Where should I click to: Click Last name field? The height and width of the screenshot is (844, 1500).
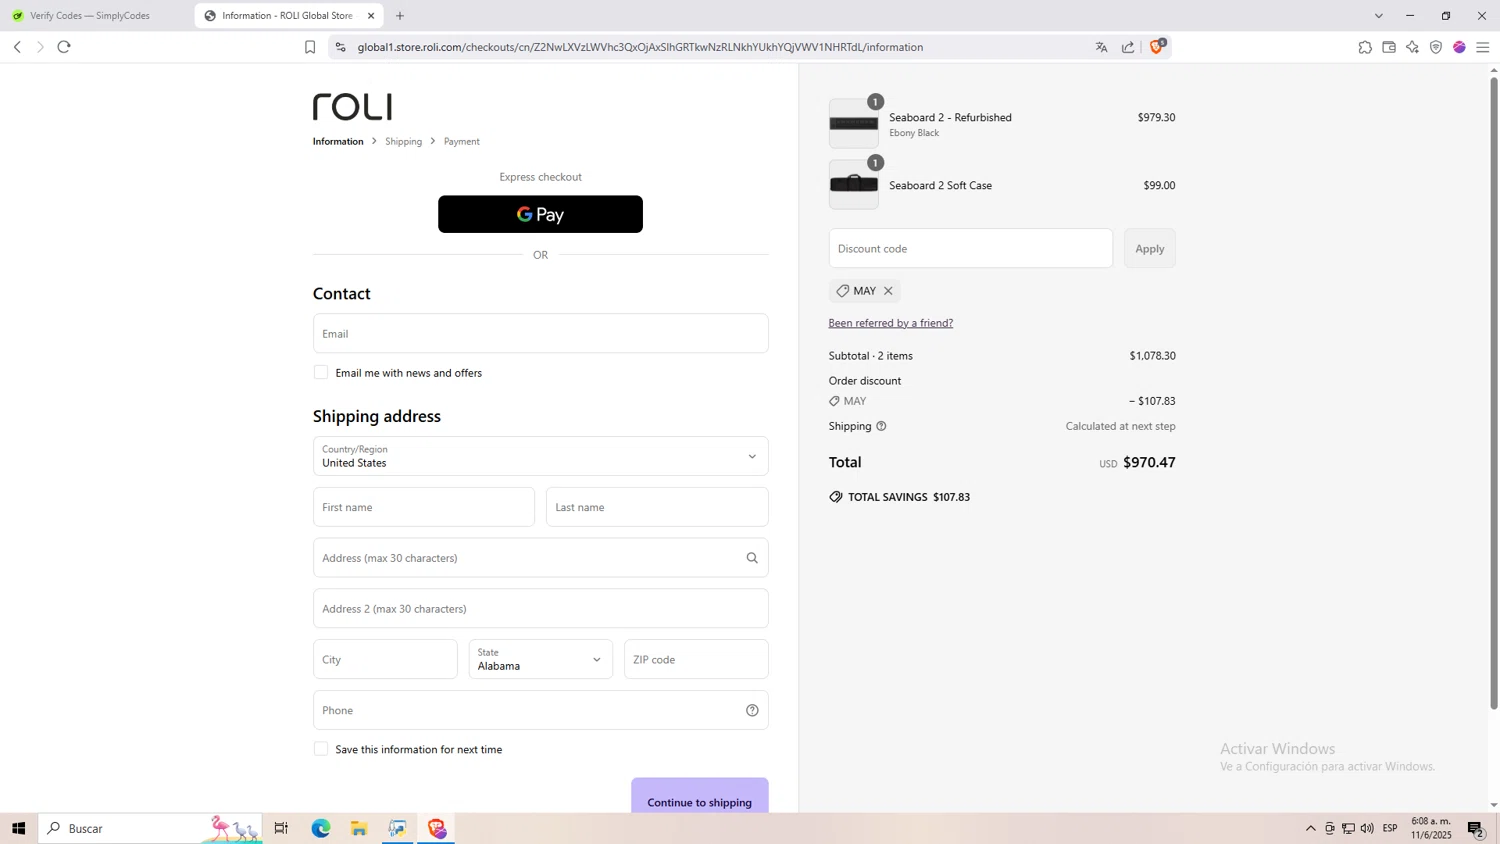coord(657,507)
